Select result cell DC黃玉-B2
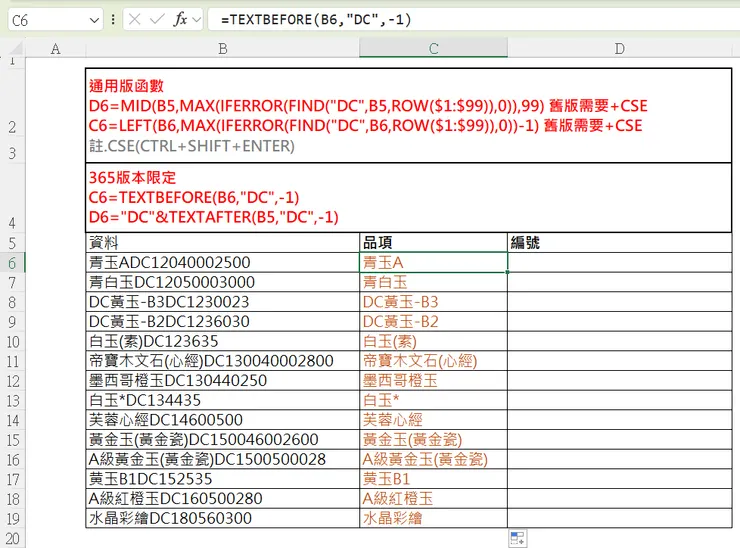 pyautogui.click(x=433, y=321)
